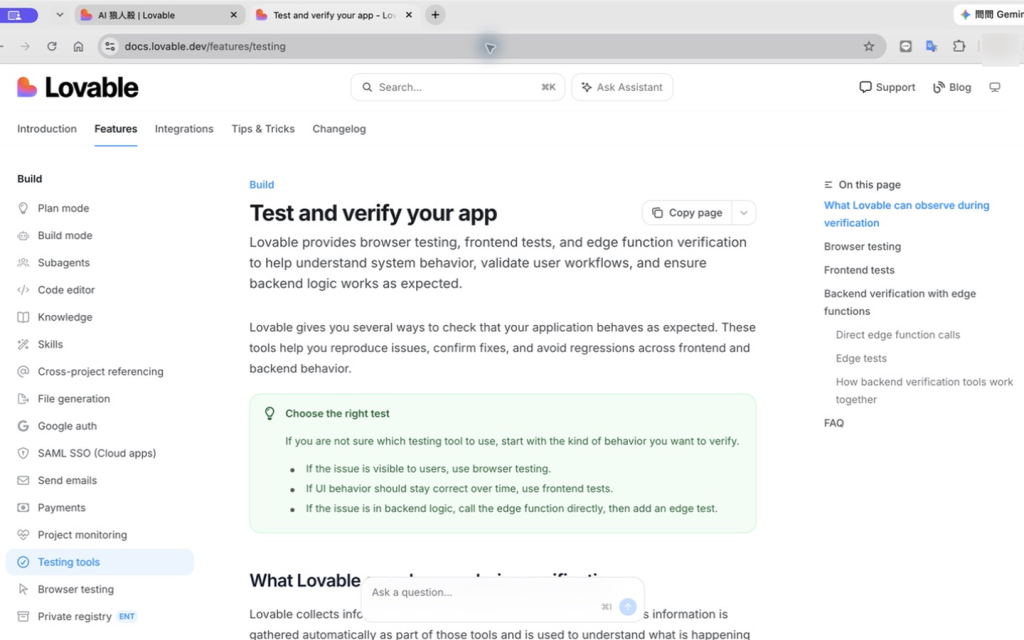Image resolution: width=1024 pixels, height=640 pixels.
Task: Click the Project monitoring heartbeat icon
Action: (23, 535)
